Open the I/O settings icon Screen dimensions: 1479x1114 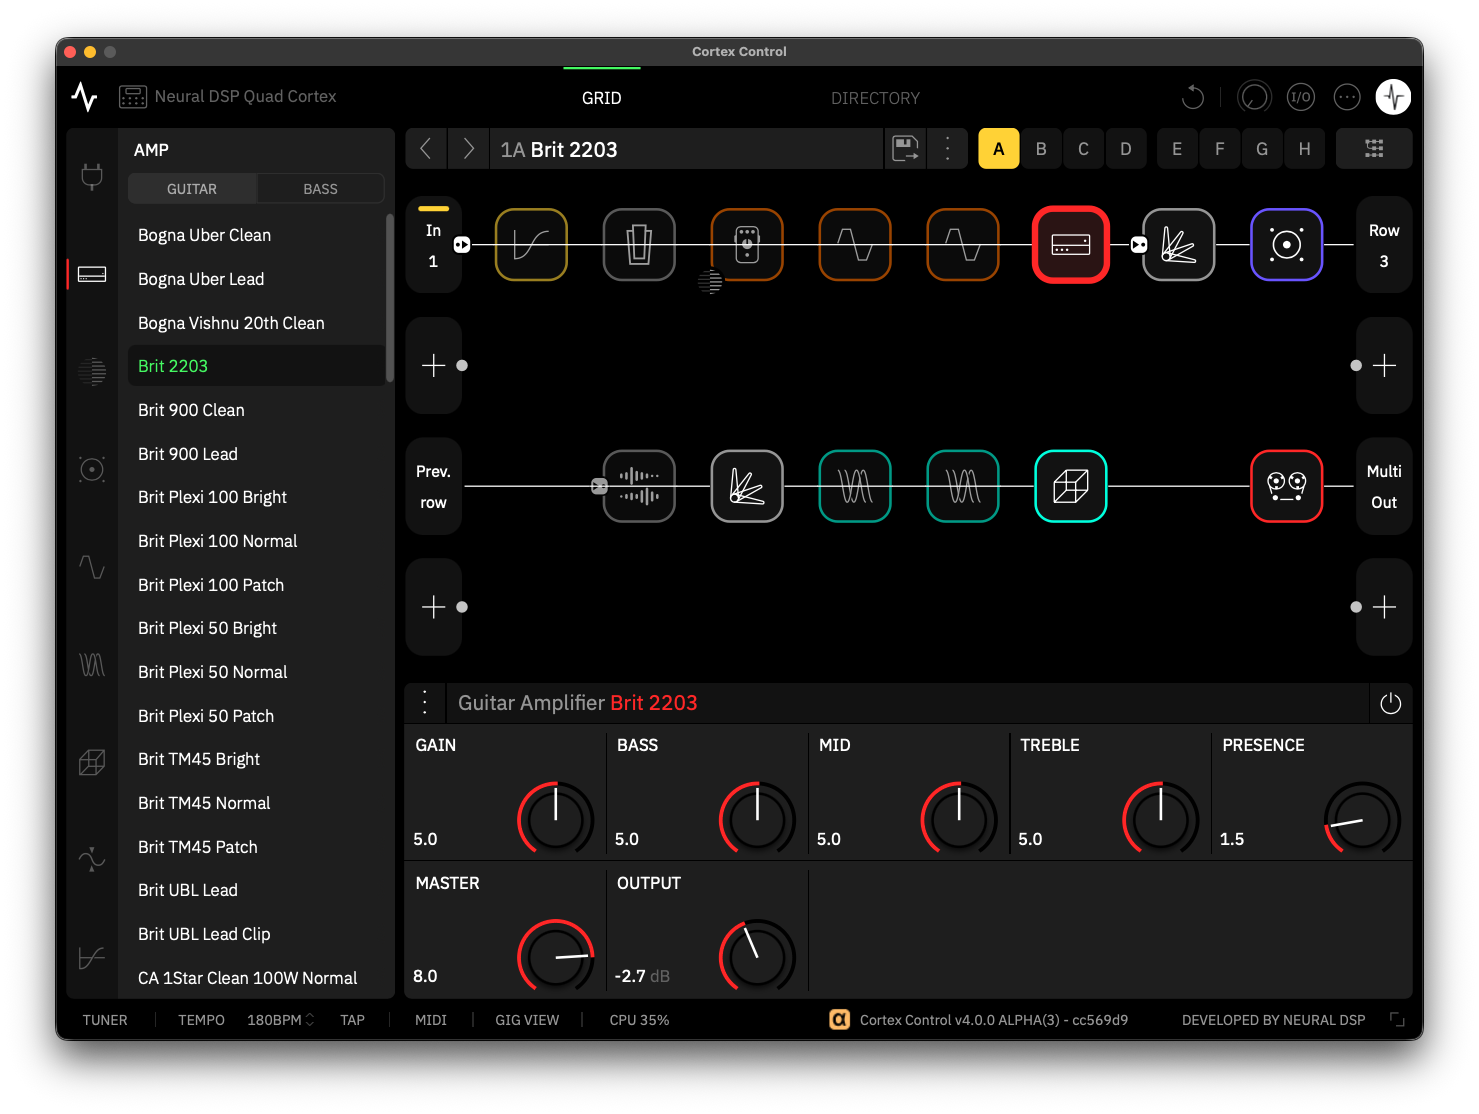click(1300, 96)
